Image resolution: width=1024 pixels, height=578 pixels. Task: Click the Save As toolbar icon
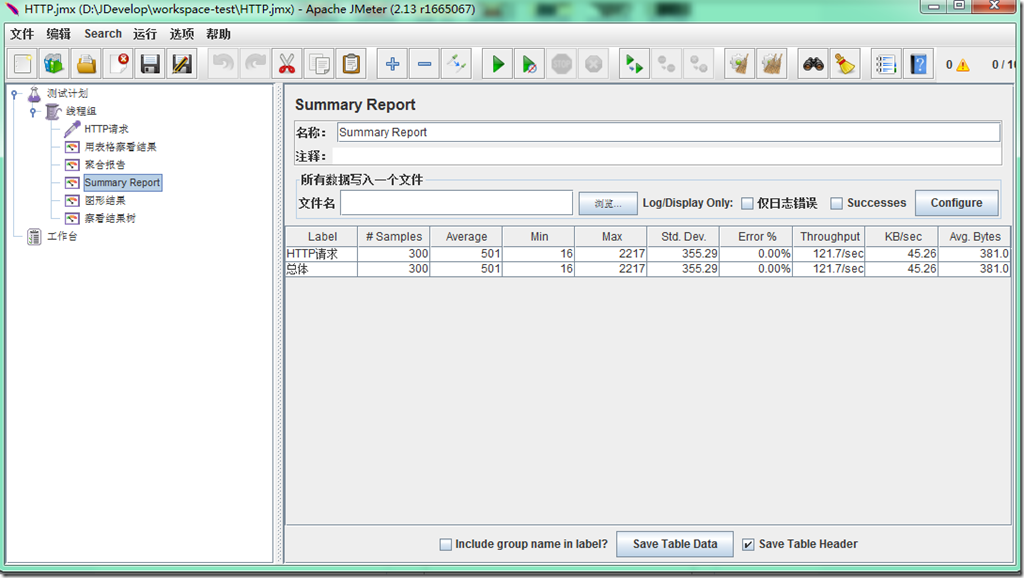pos(182,64)
